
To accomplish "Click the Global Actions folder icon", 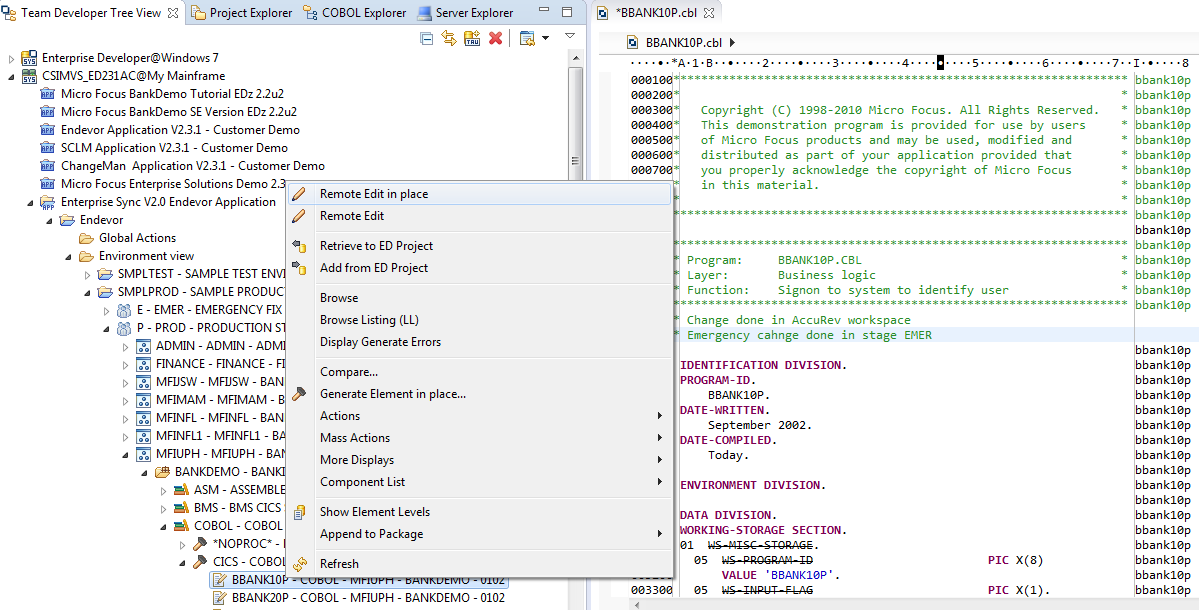I will [86, 238].
